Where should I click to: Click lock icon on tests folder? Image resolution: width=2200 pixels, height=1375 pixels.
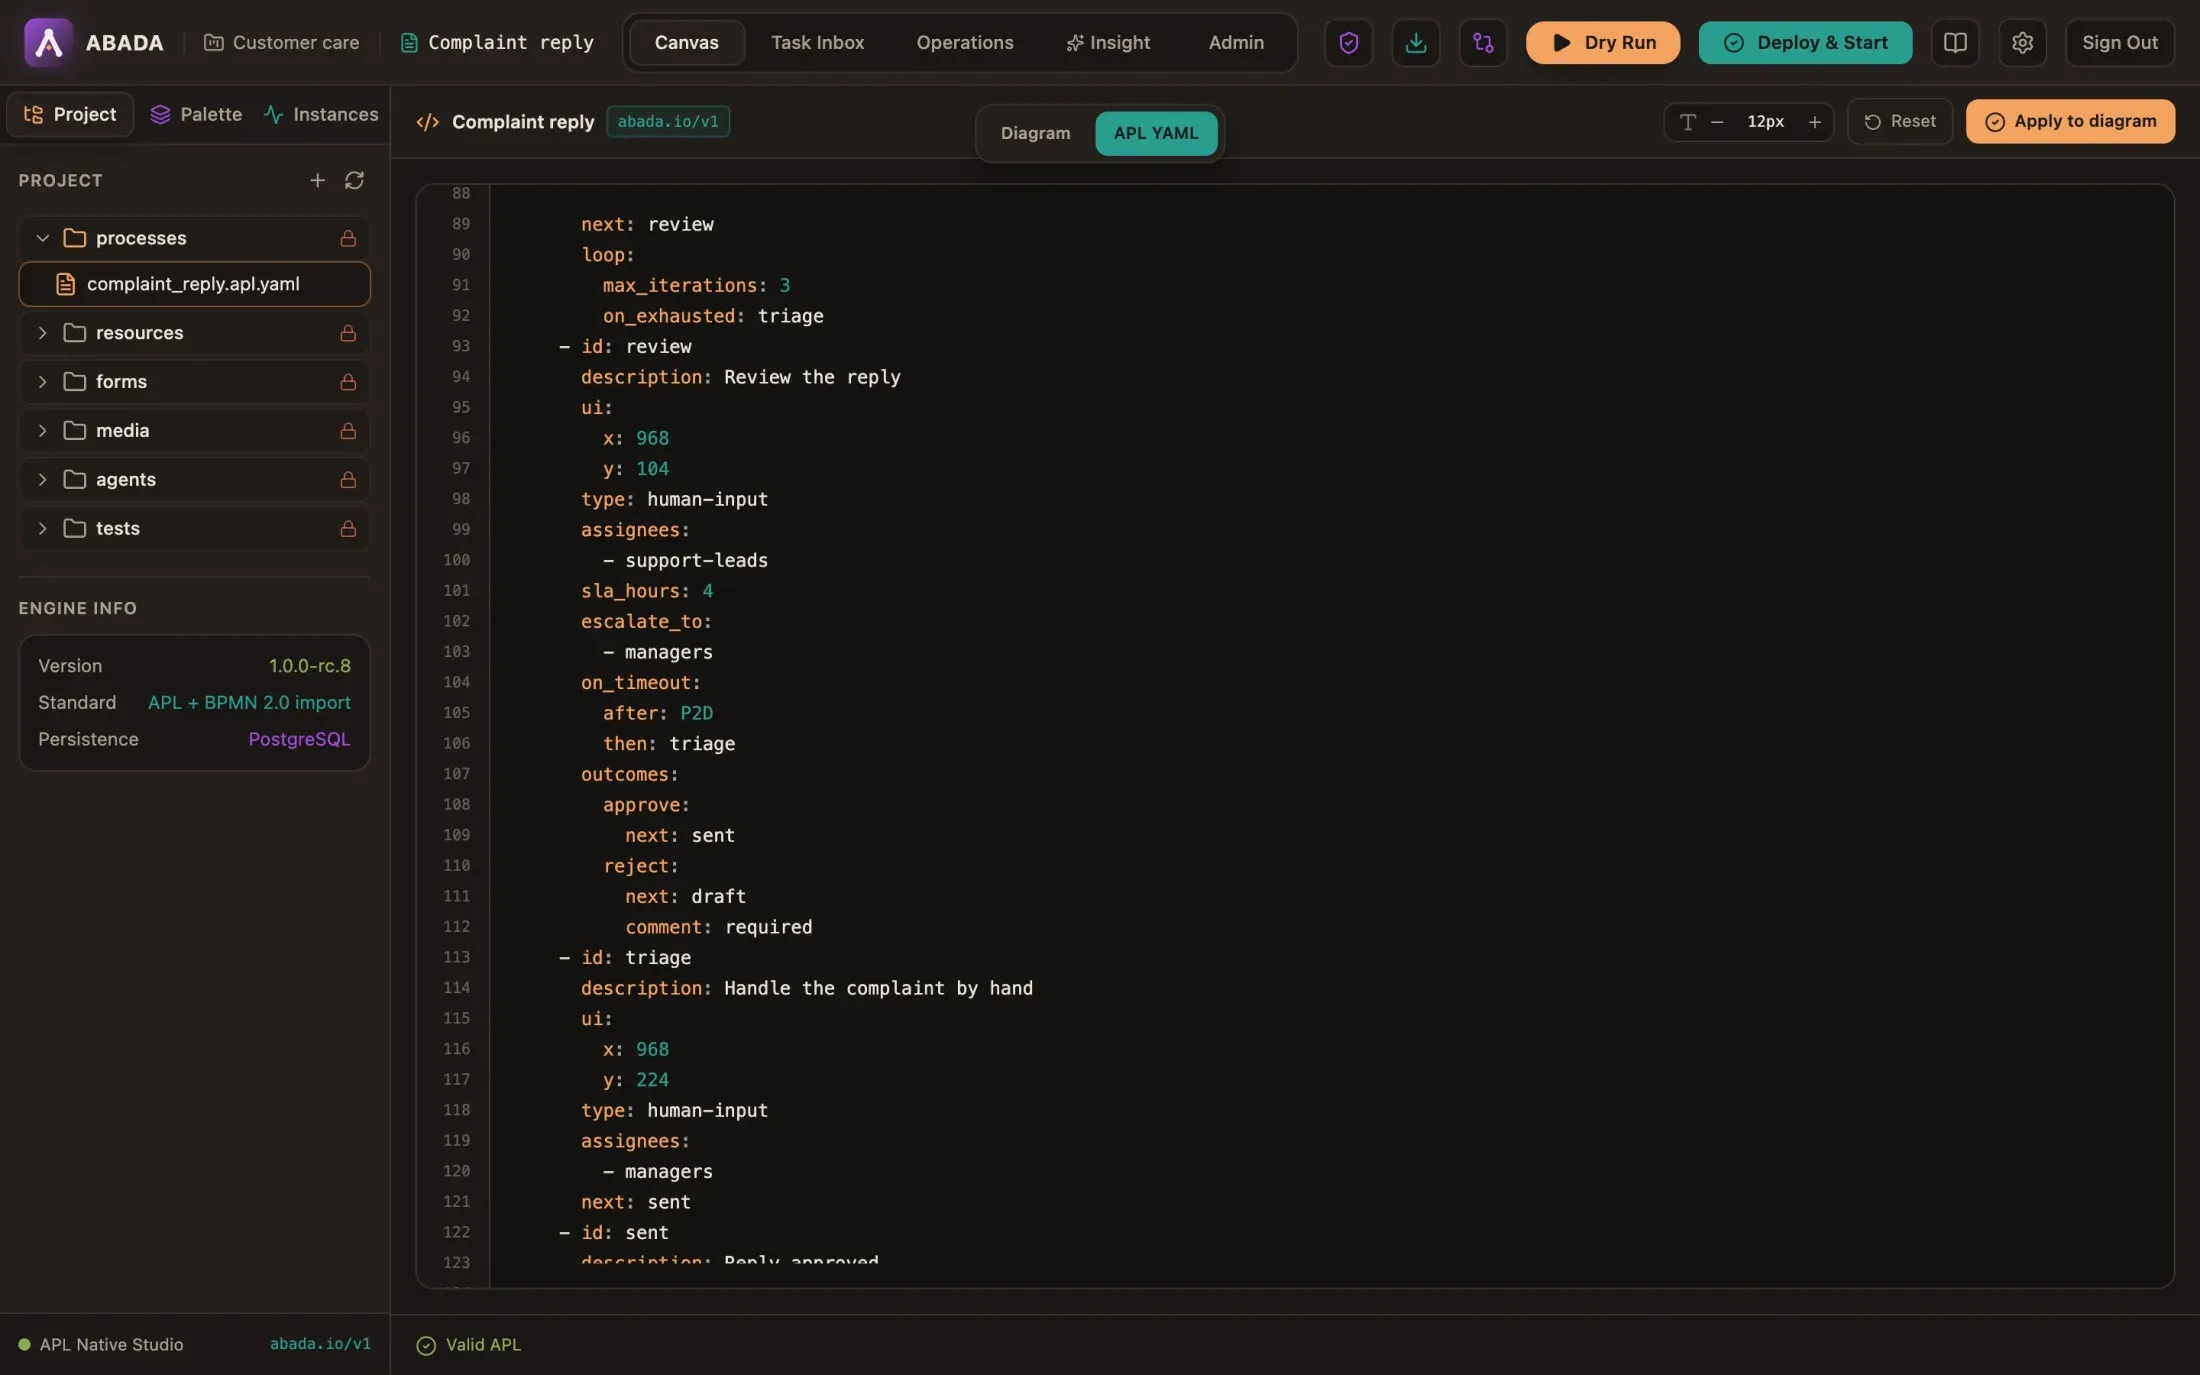coord(347,529)
